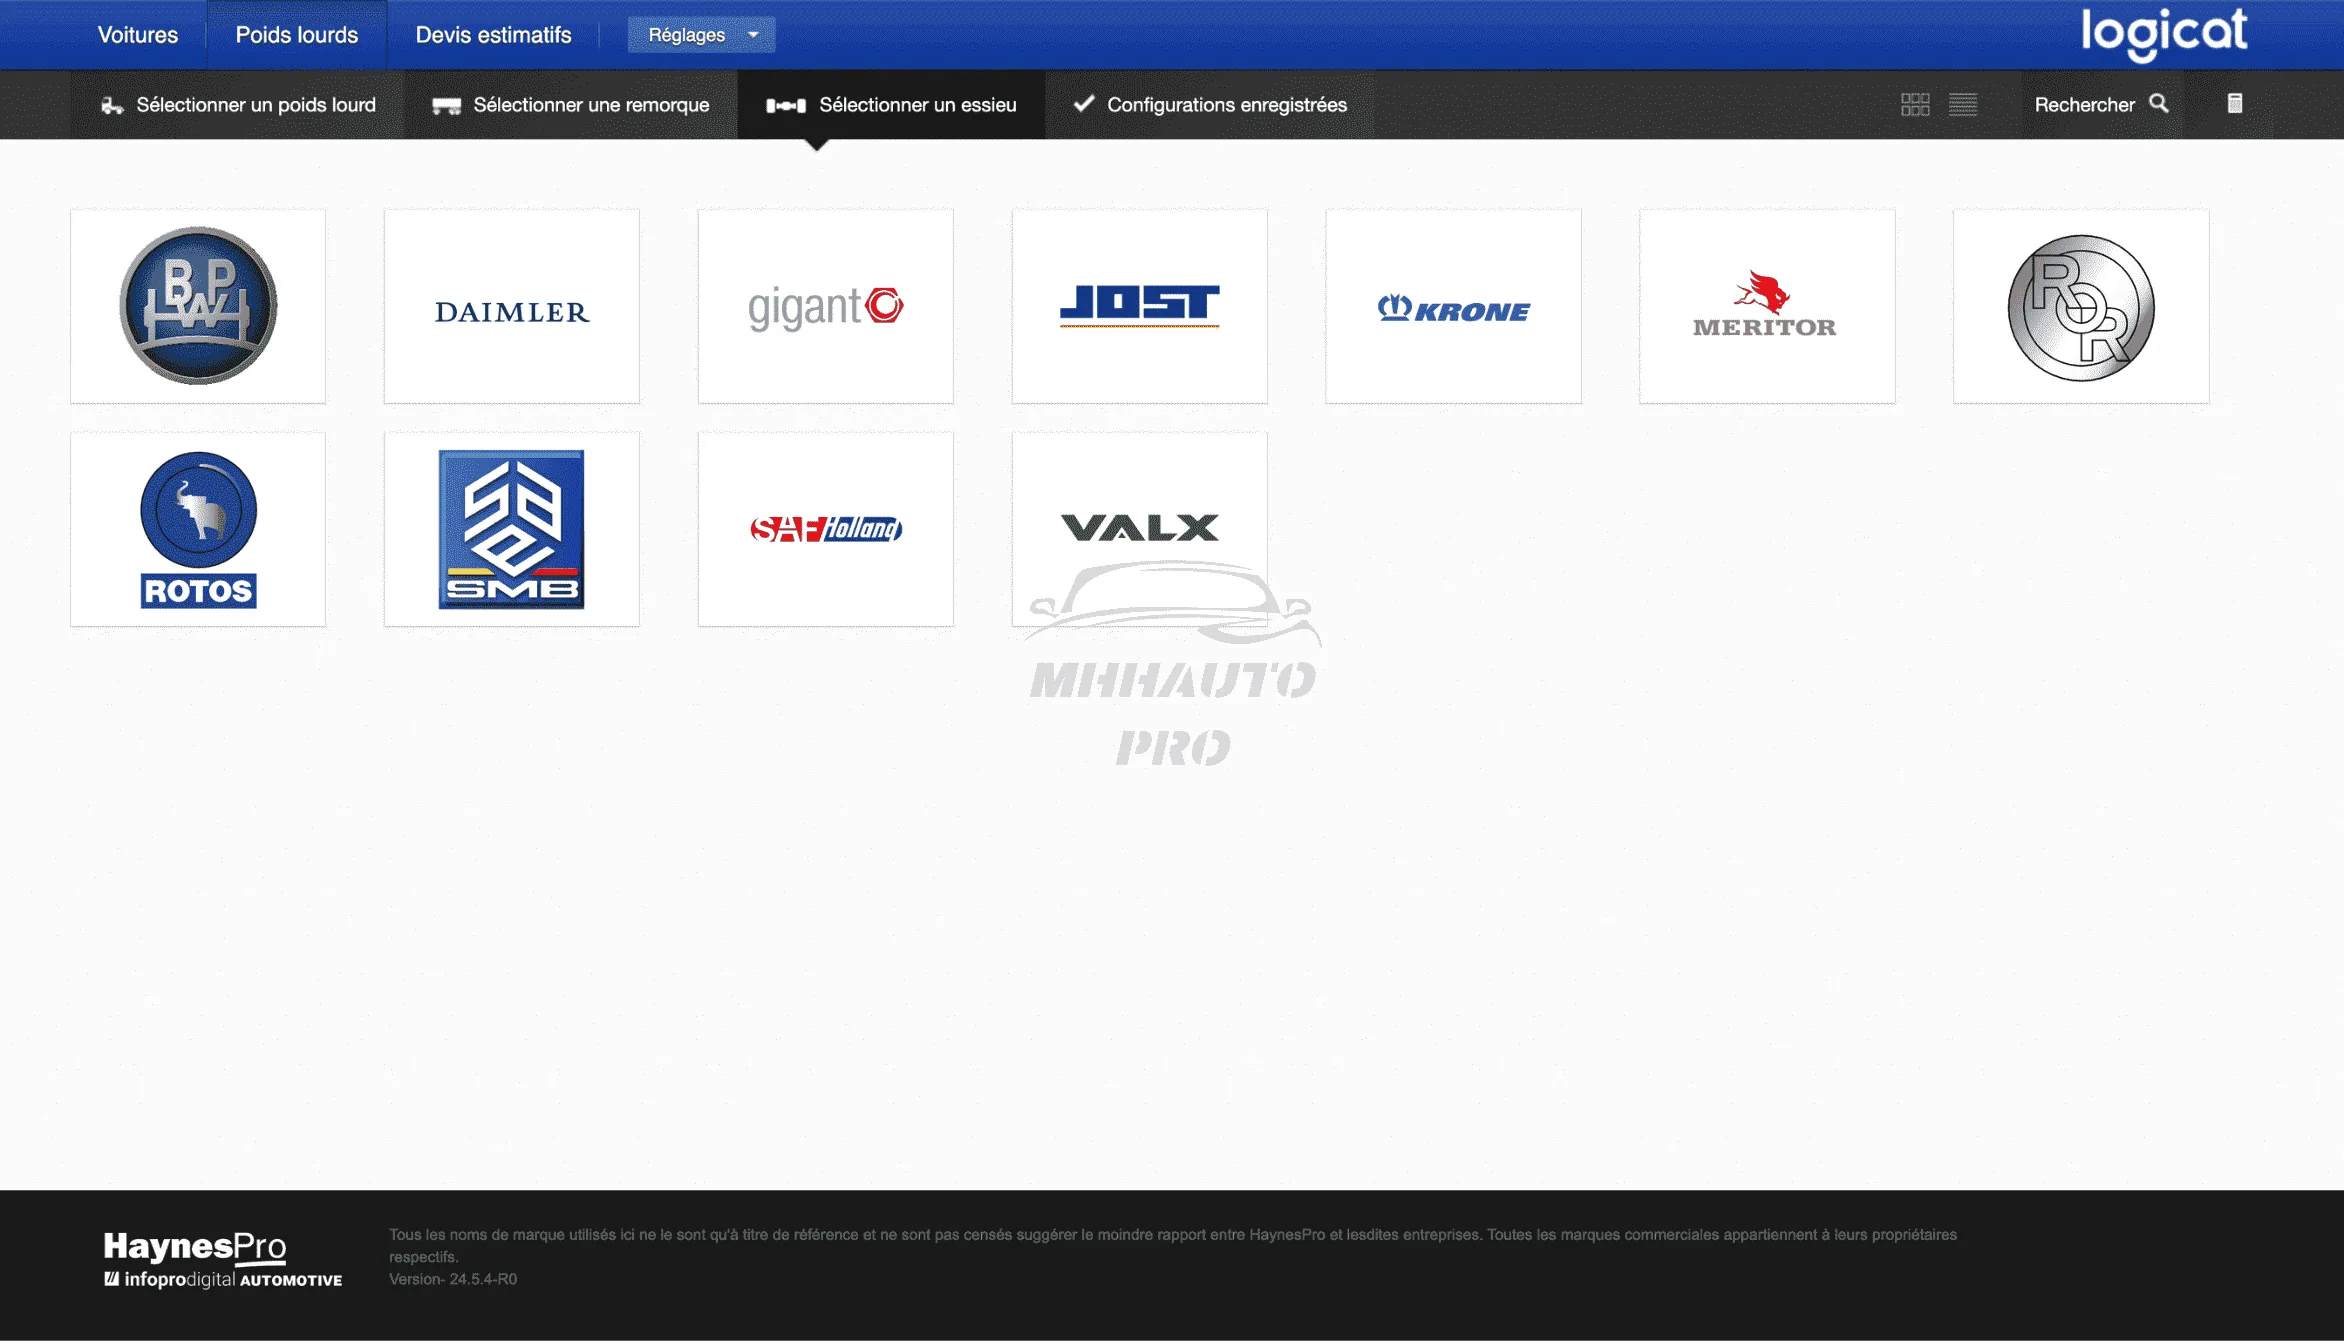
Task: Switch to grid view layout icon
Action: click(x=1914, y=104)
